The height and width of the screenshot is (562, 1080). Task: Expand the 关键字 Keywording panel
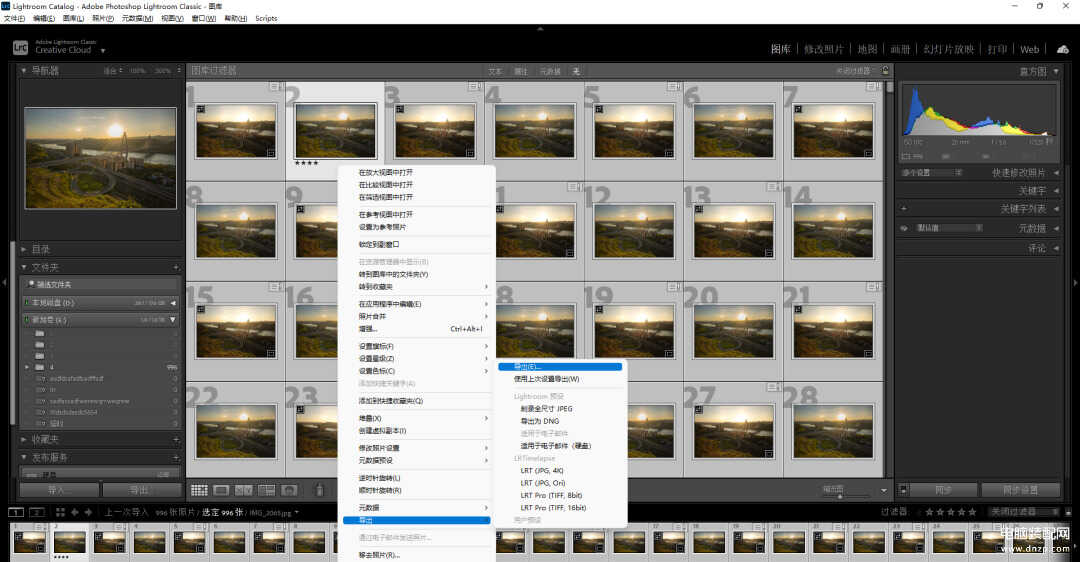pos(1057,191)
